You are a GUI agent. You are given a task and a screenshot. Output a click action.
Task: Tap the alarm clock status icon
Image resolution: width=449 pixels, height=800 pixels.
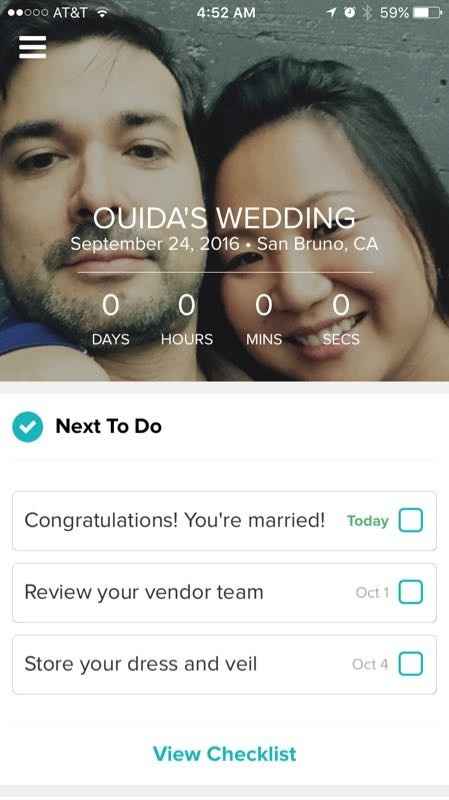(350, 12)
